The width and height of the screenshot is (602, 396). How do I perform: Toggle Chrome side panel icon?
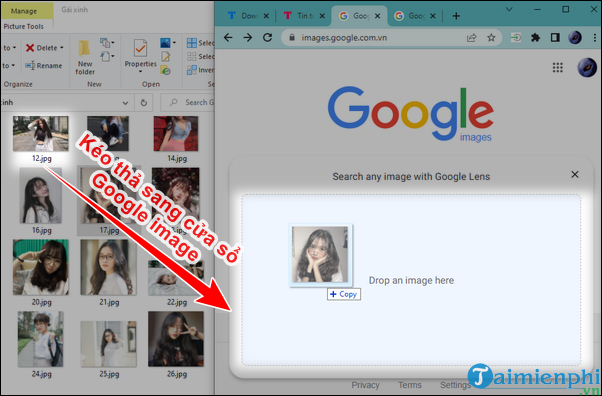[555, 38]
